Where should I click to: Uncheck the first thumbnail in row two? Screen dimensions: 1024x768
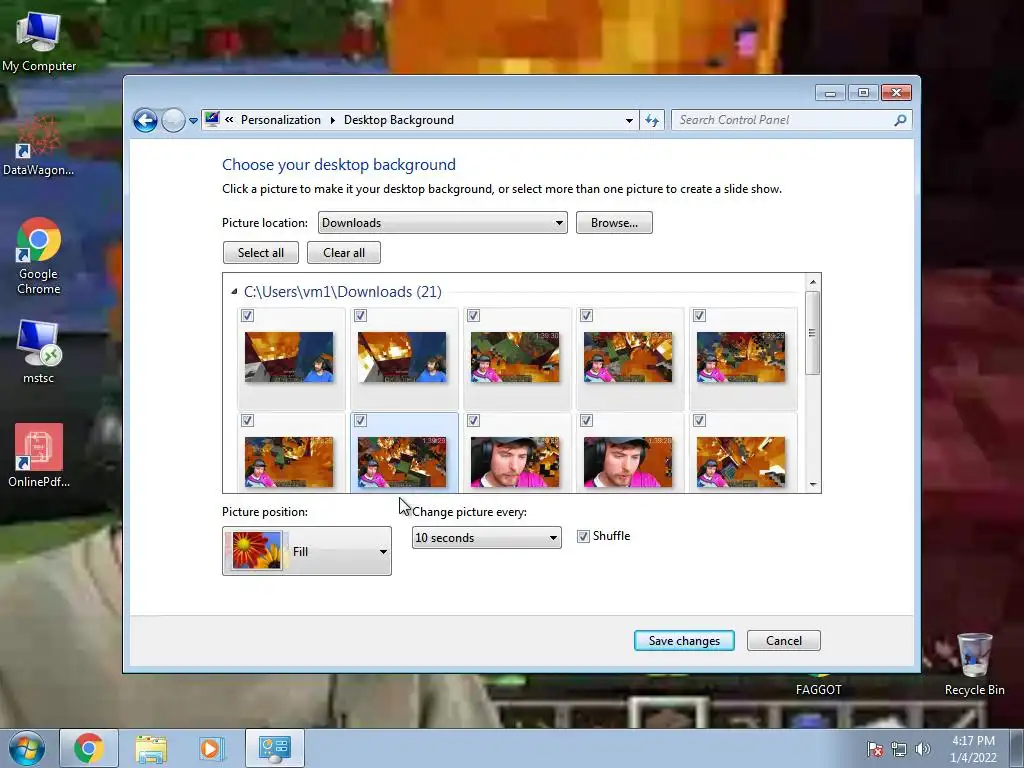248,421
